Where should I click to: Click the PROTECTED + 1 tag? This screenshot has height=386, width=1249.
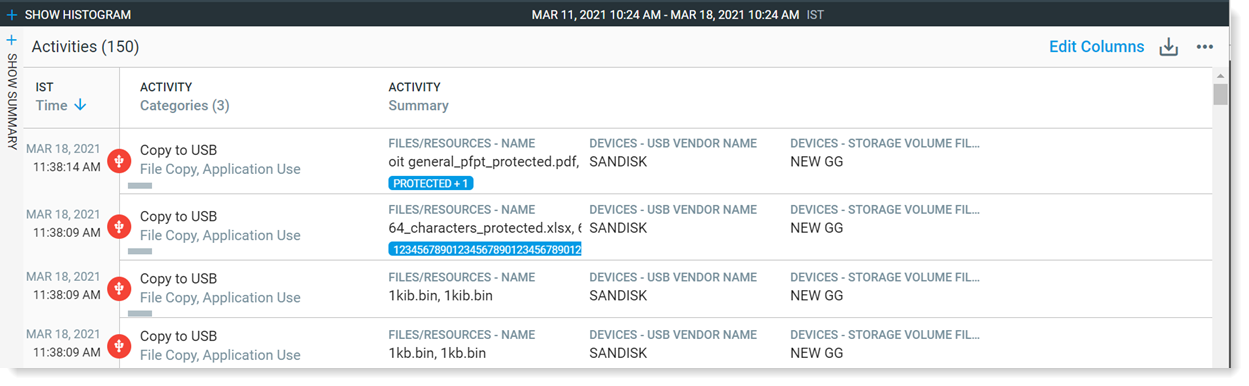431,183
